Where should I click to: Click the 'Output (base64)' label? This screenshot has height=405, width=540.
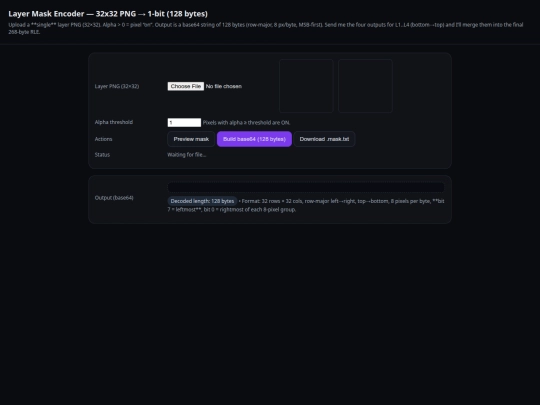[x=114, y=198]
